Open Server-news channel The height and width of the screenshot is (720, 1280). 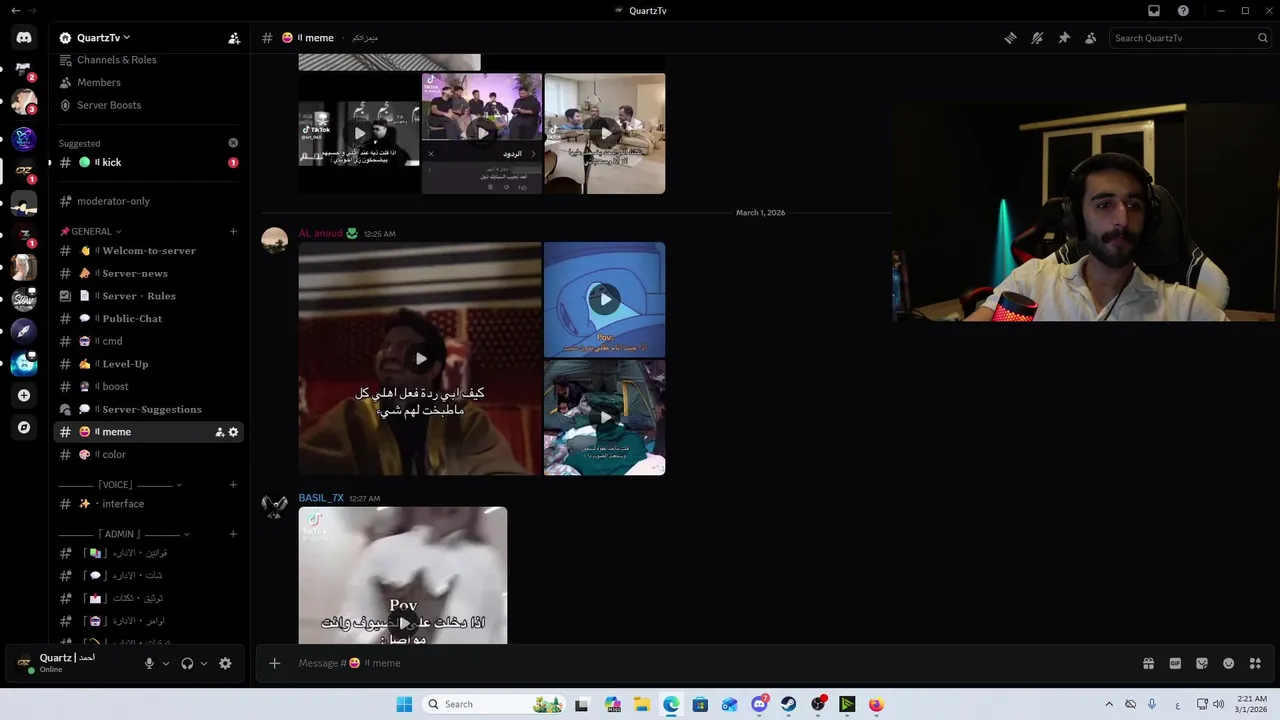(148, 273)
